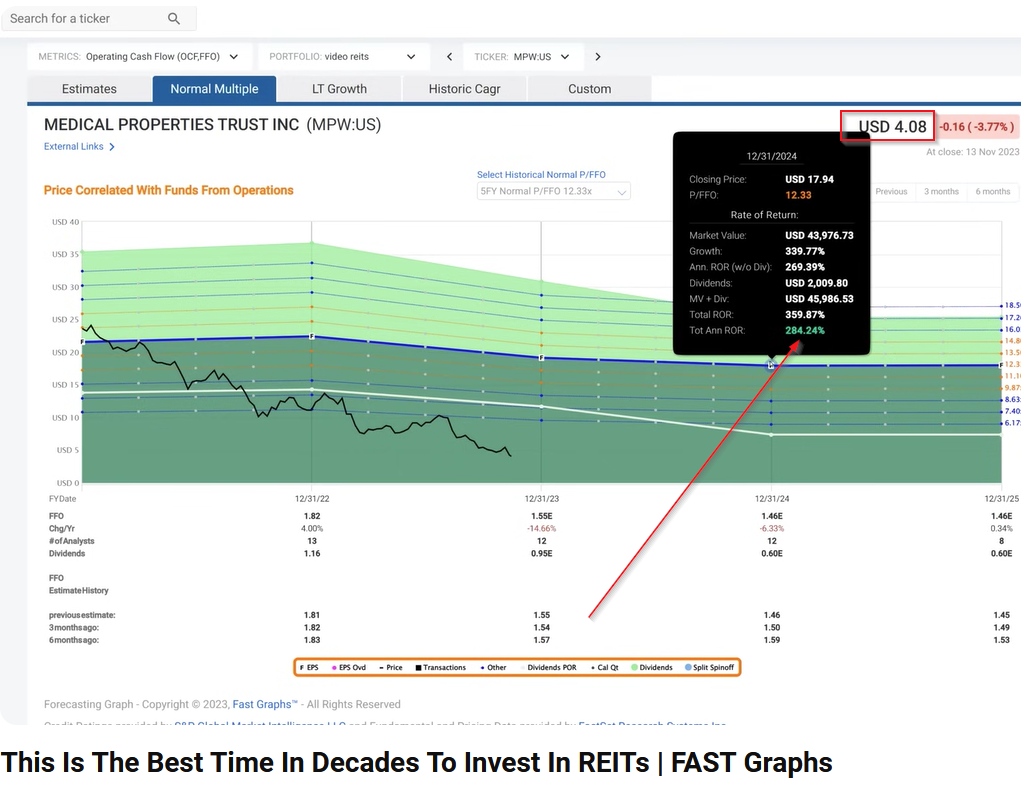Click the 12/31/23 chart data marker
The image size is (1021, 788).
click(542, 358)
